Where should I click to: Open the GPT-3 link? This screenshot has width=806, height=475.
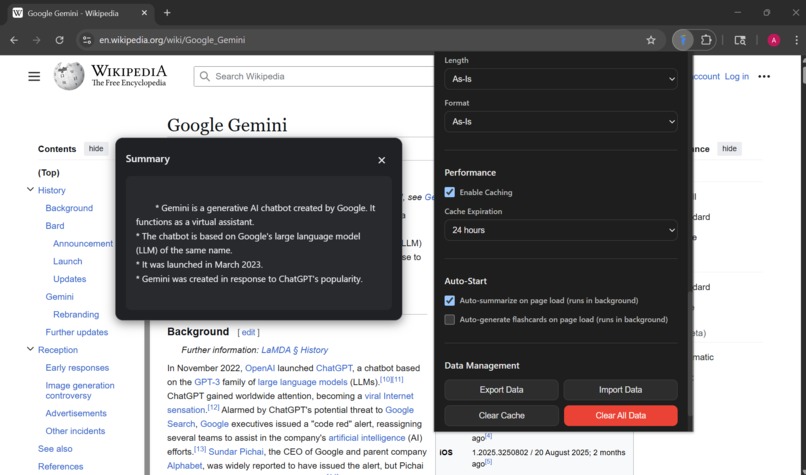[207, 382]
